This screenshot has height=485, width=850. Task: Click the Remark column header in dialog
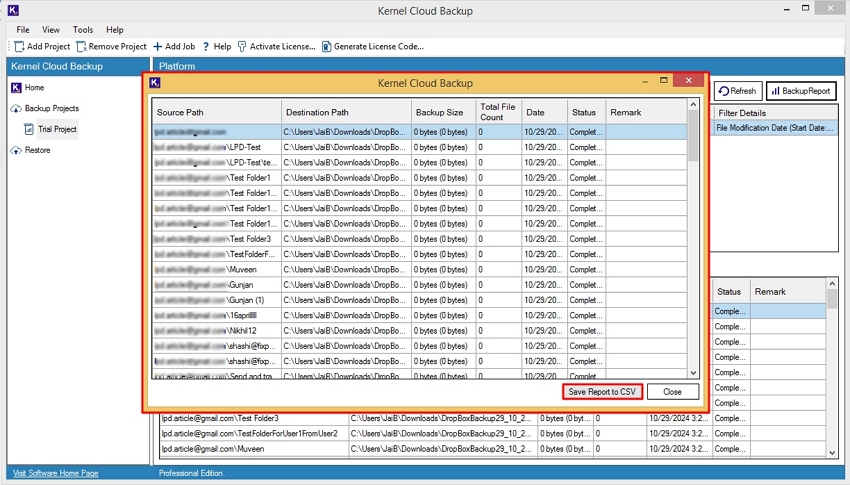[646, 112]
